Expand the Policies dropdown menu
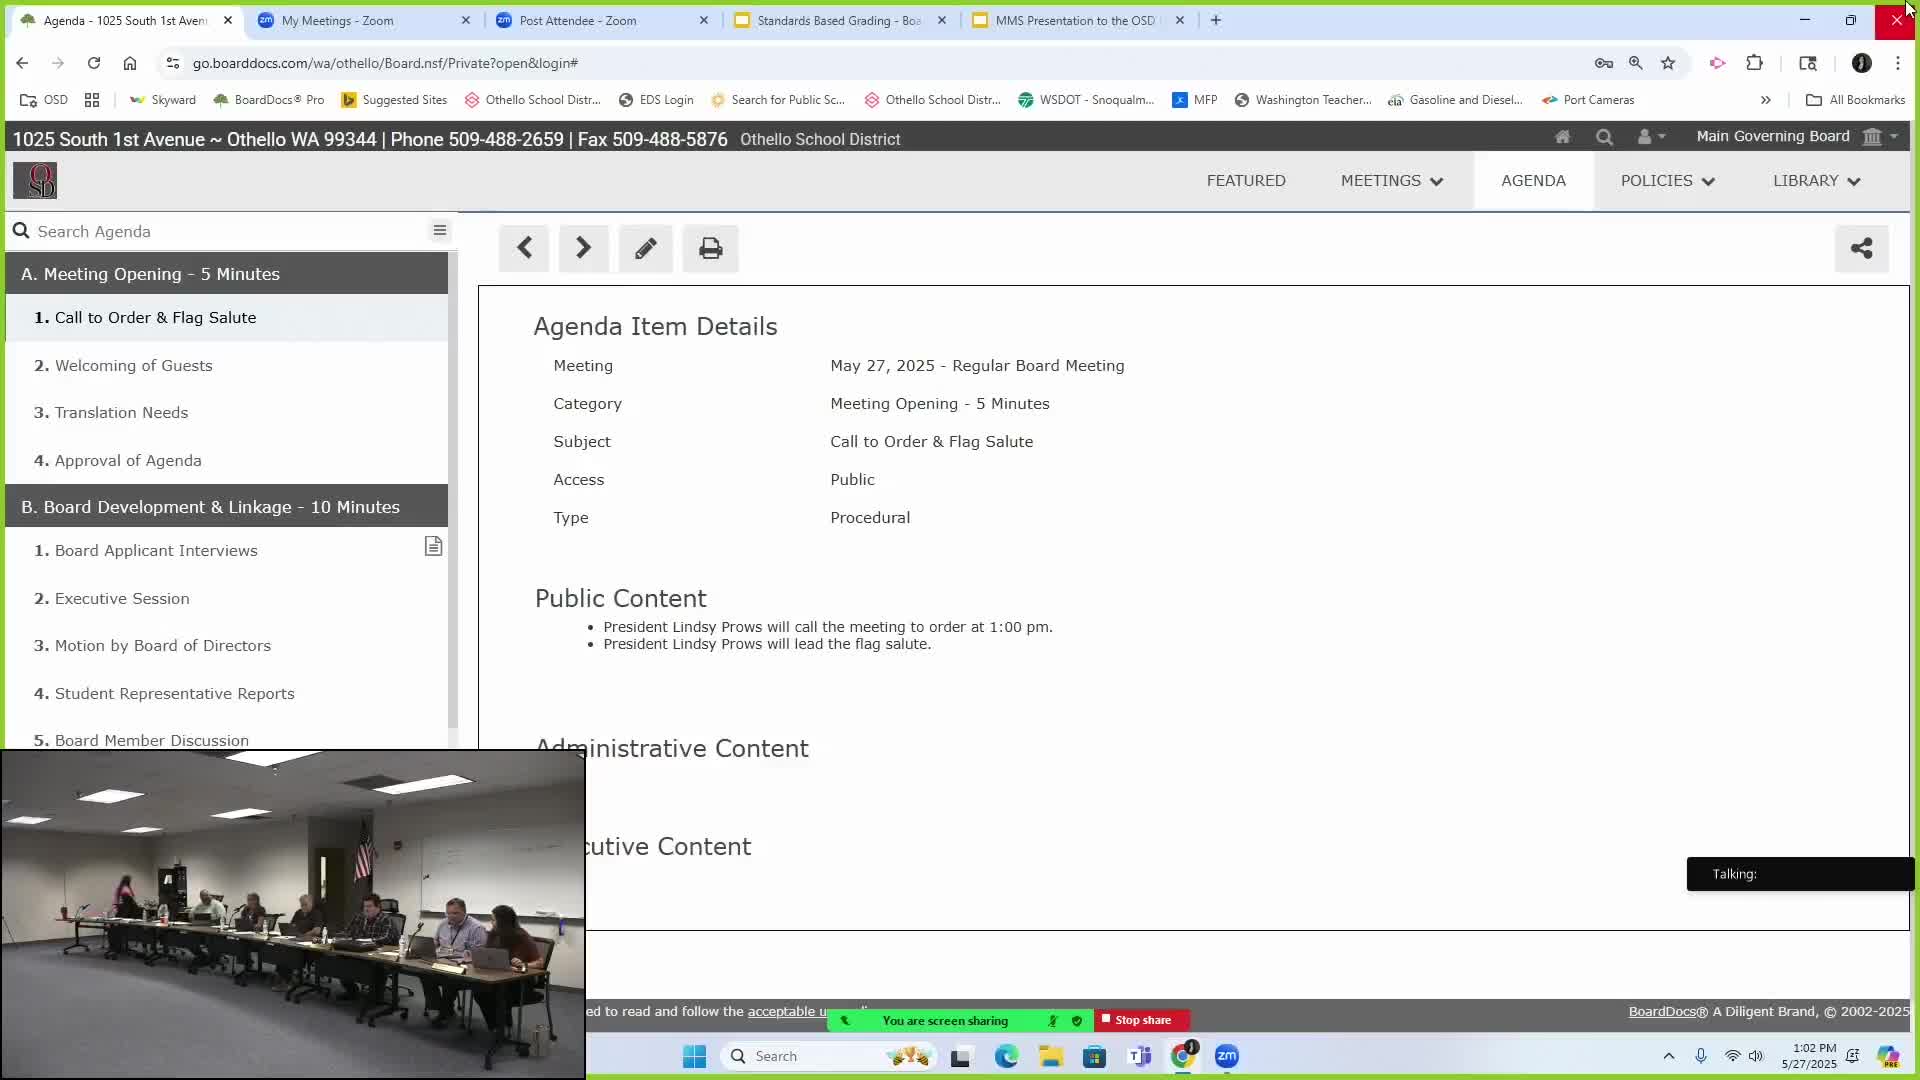The height and width of the screenshot is (1080, 1920). 1667,181
